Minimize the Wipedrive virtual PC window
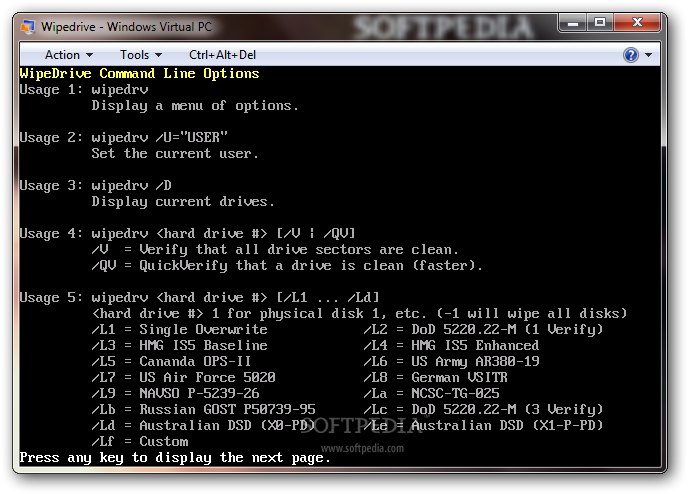 [x=573, y=23]
